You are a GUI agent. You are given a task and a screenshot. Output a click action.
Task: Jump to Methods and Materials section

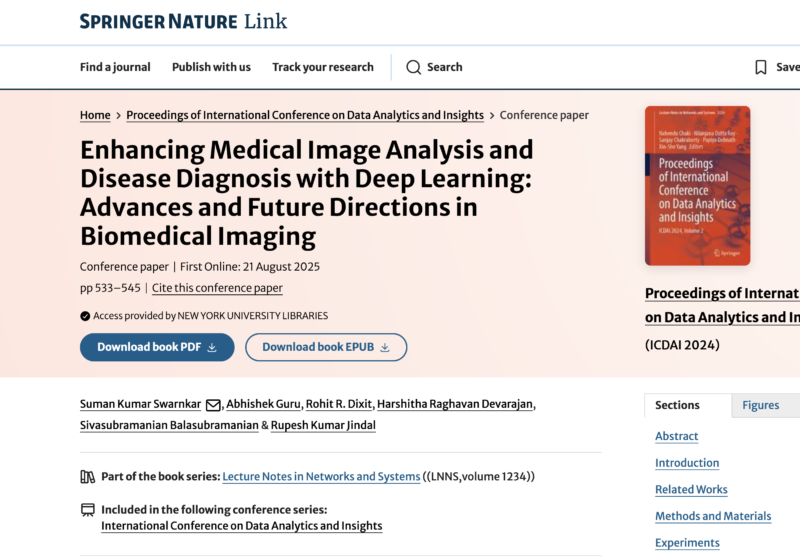pos(713,516)
